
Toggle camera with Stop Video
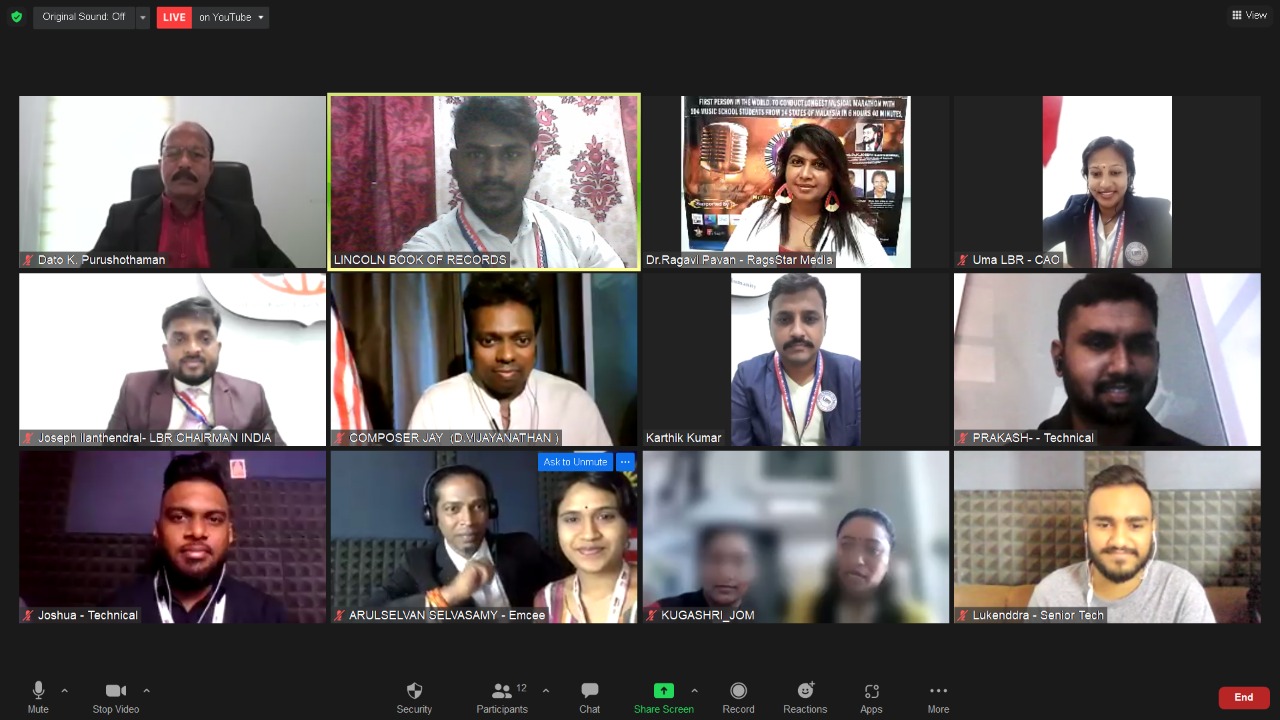[x=116, y=697]
